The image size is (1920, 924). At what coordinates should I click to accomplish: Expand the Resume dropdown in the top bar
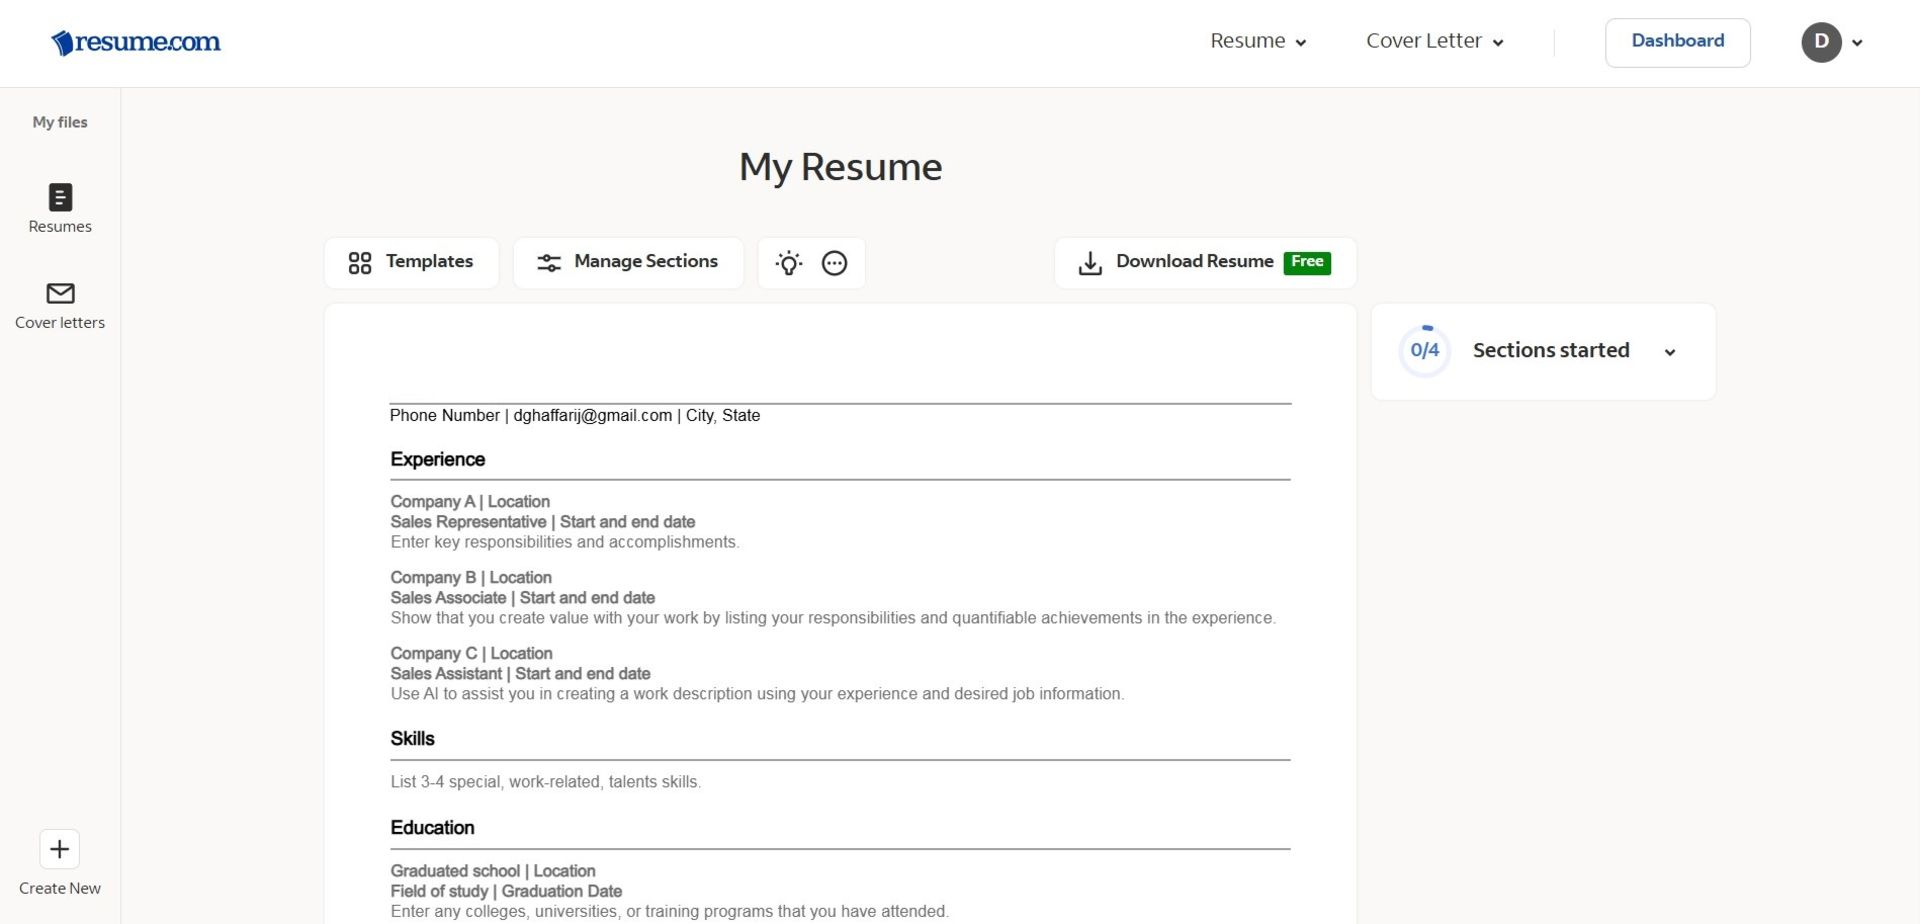[x=1258, y=41]
